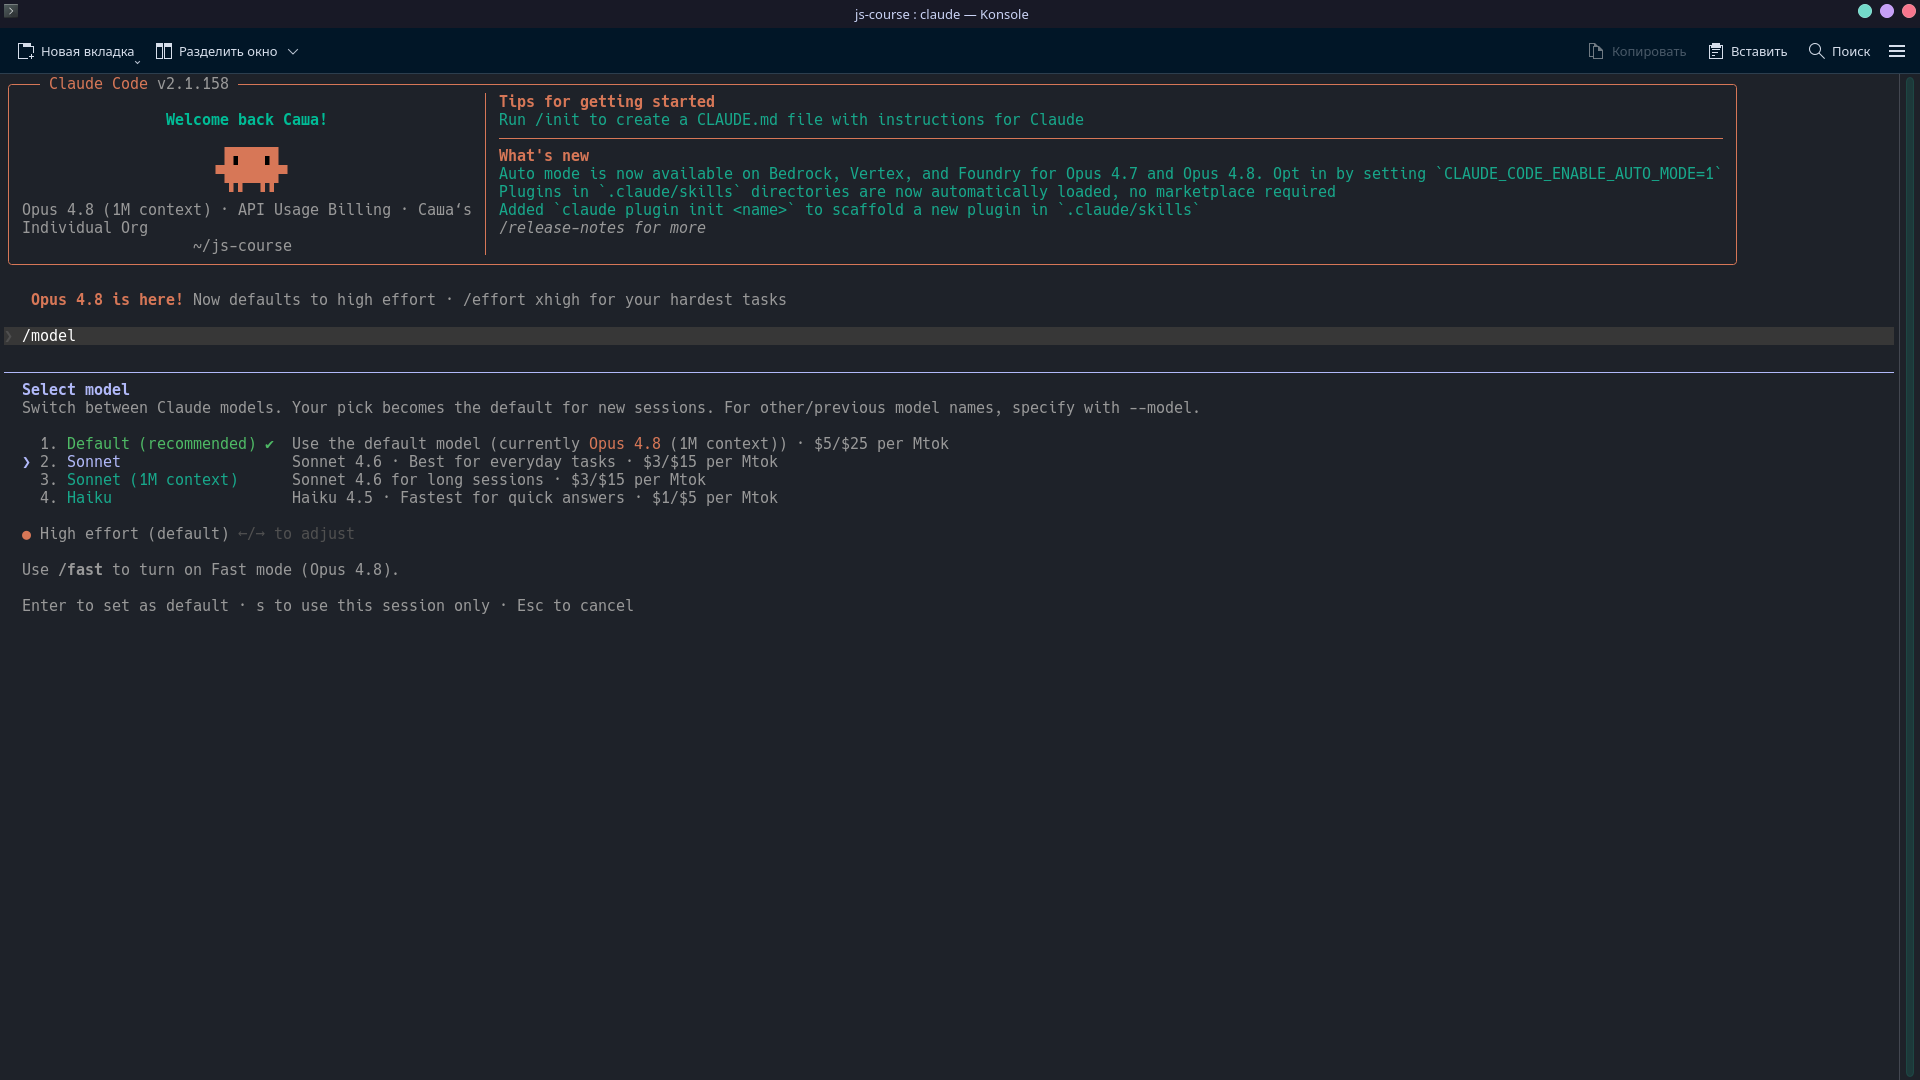
Task: Click the small arrow under Новая вкладка
Action: 137,62
